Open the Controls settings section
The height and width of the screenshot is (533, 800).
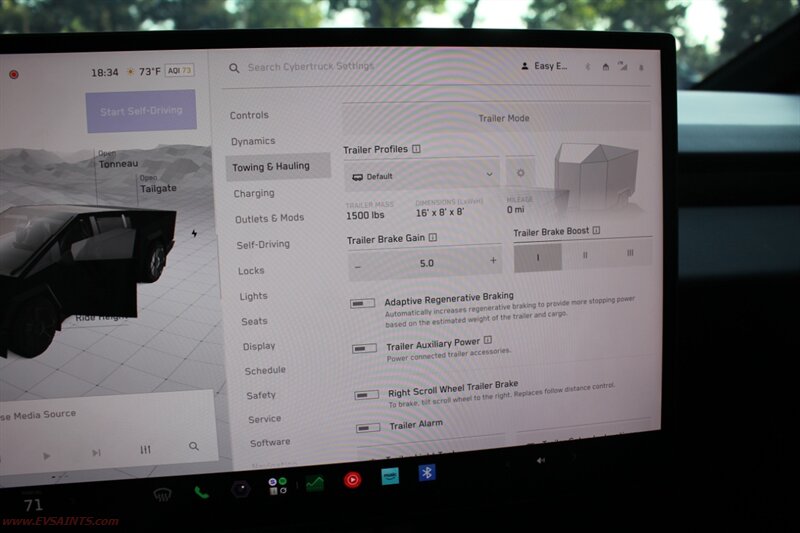(x=249, y=115)
